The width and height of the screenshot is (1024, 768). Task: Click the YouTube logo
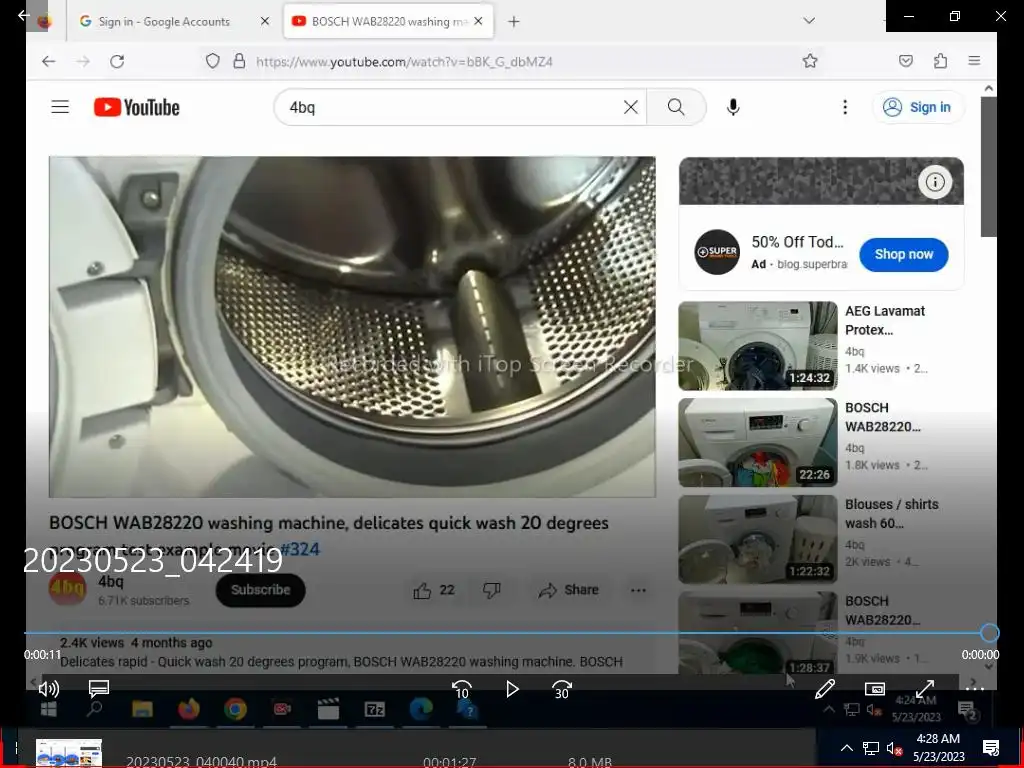[x=136, y=107]
